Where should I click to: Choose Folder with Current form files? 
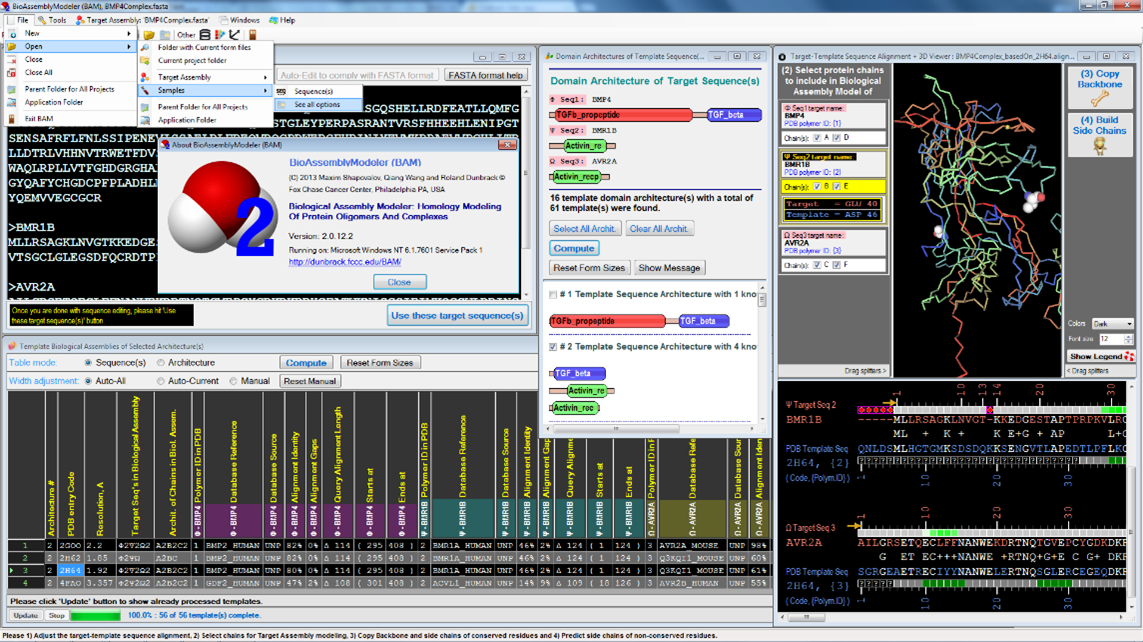204,47
